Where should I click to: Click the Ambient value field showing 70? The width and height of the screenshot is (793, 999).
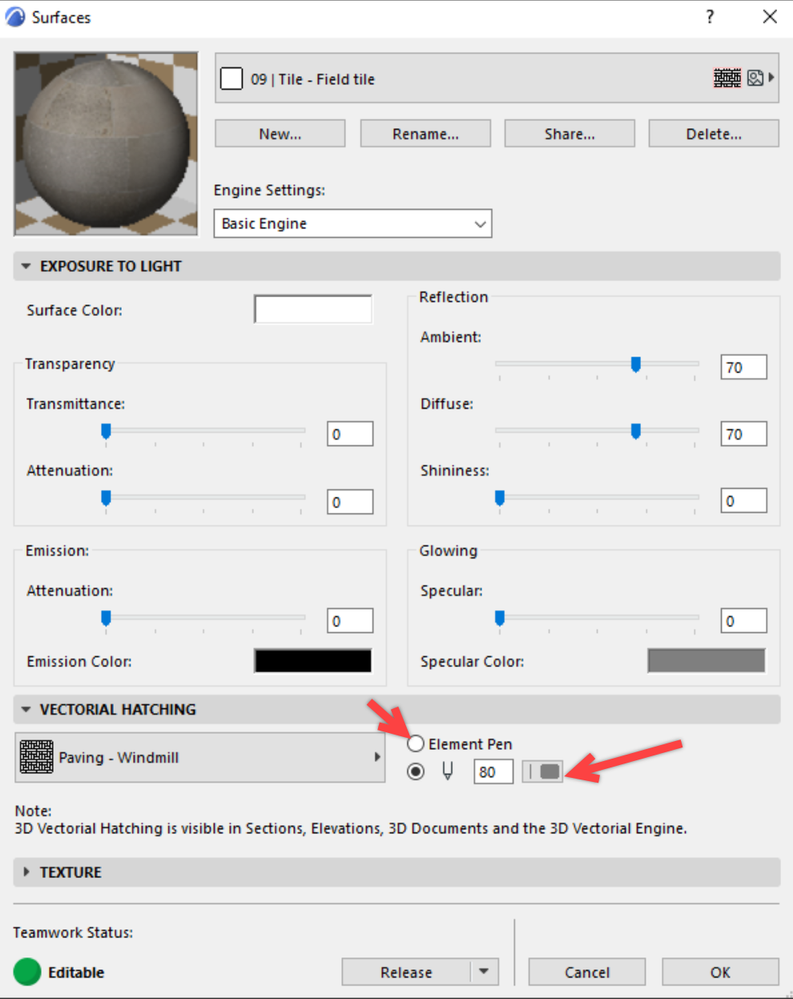pos(743,367)
